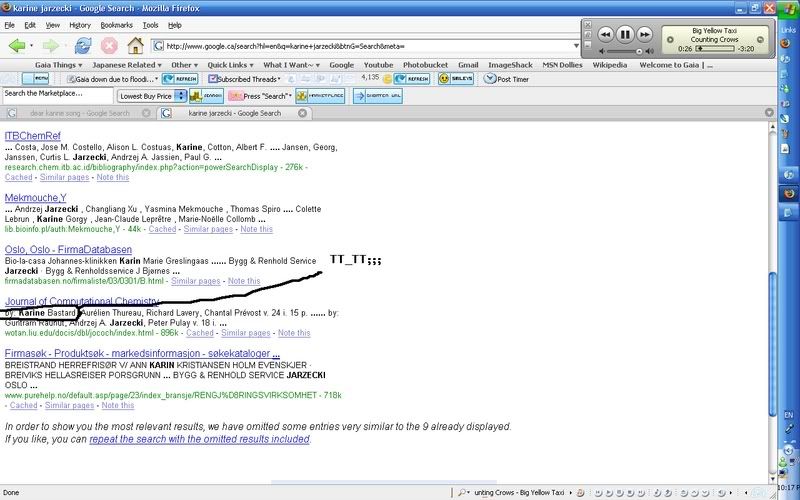Click the first Refresh button after Gaia announcement

pyautogui.click(x=180, y=79)
